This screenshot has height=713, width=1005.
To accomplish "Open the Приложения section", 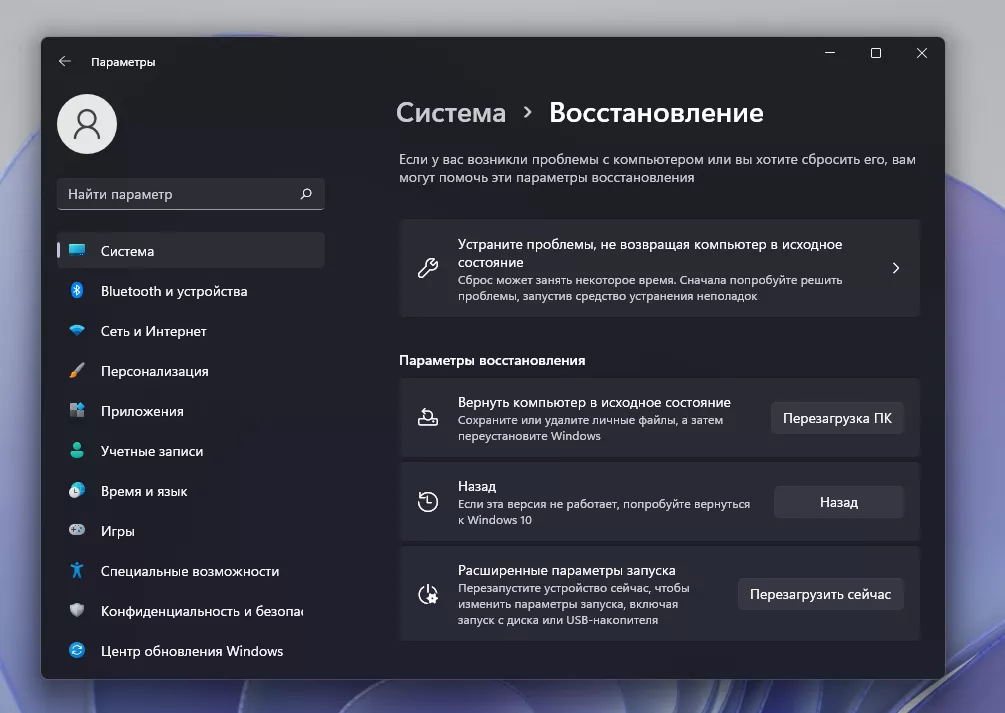I will coord(190,411).
